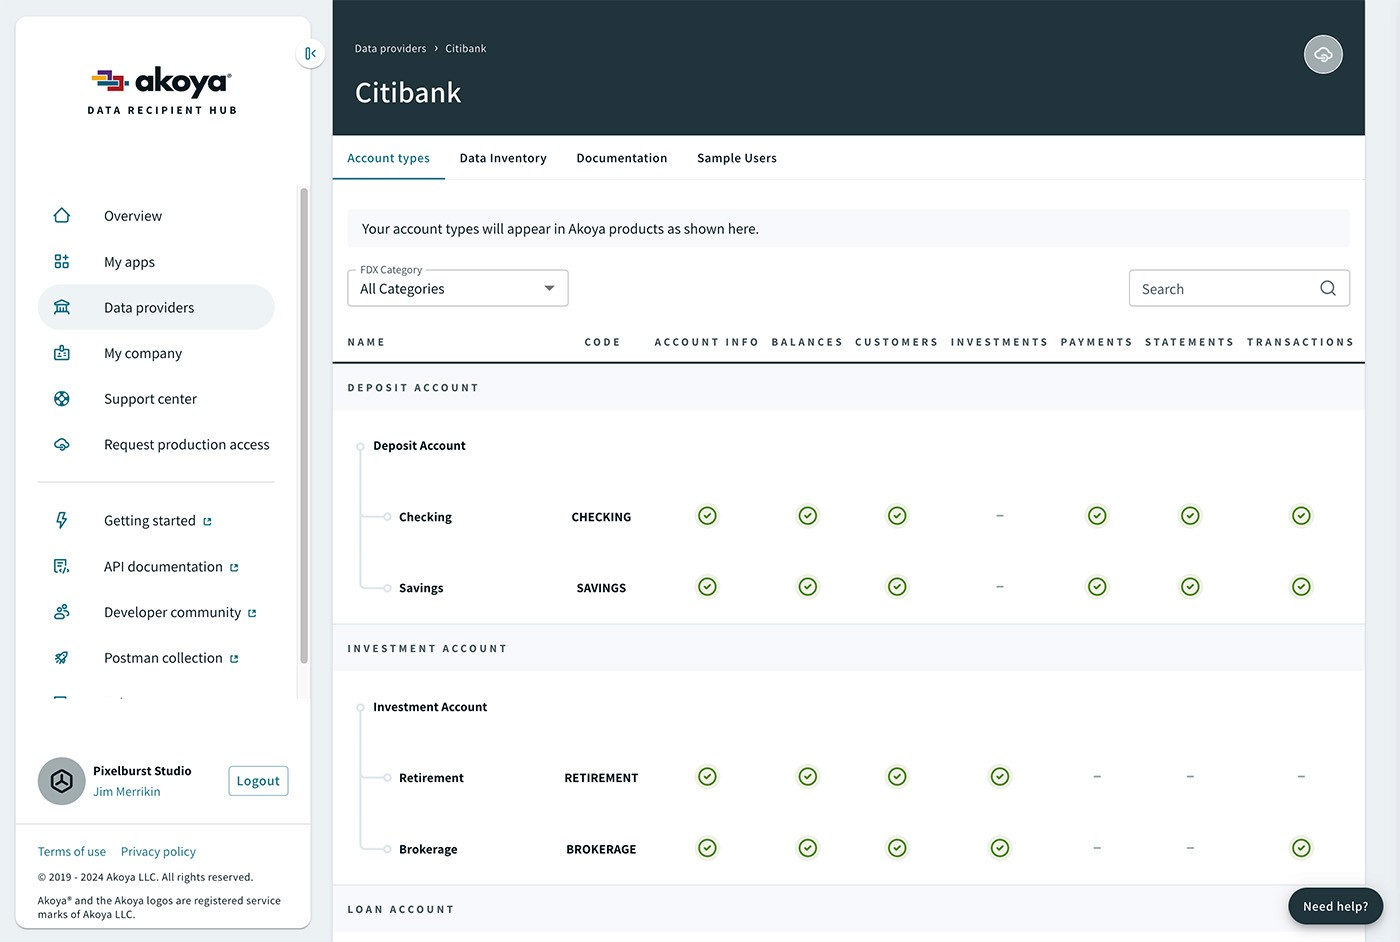1400x942 pixels.
Task: Click the Brokerage tree row
Action: pos(848,849)
